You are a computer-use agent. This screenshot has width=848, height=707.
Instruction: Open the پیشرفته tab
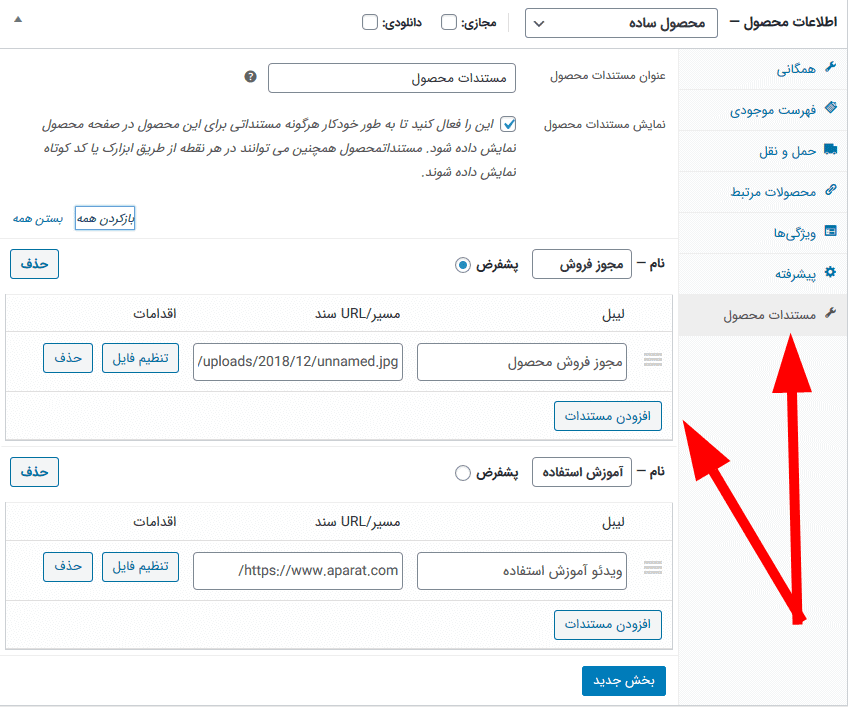click(763, 274)
